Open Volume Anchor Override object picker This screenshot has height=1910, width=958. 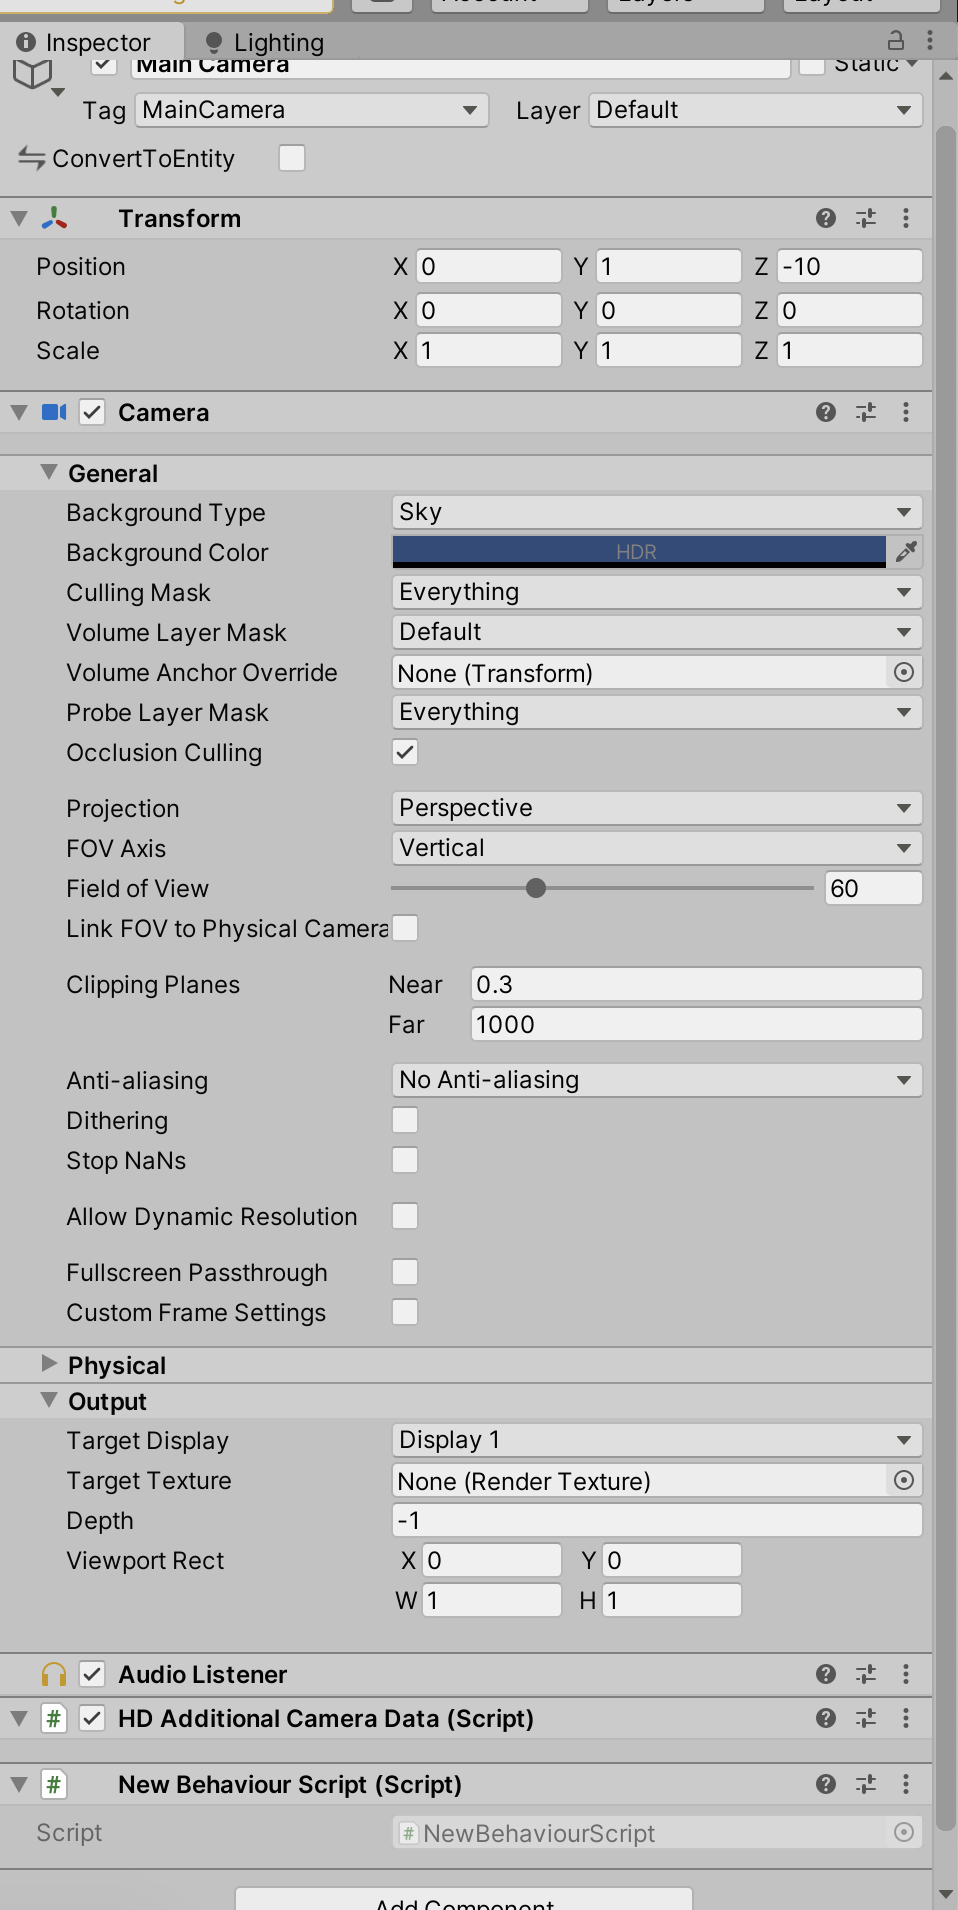tap(904, 672)
